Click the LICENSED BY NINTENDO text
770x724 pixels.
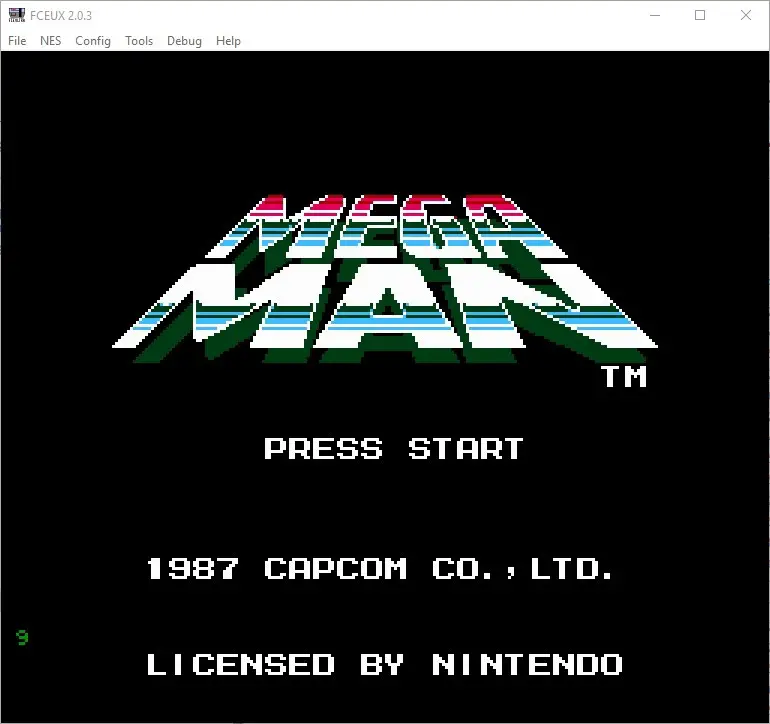385,664
